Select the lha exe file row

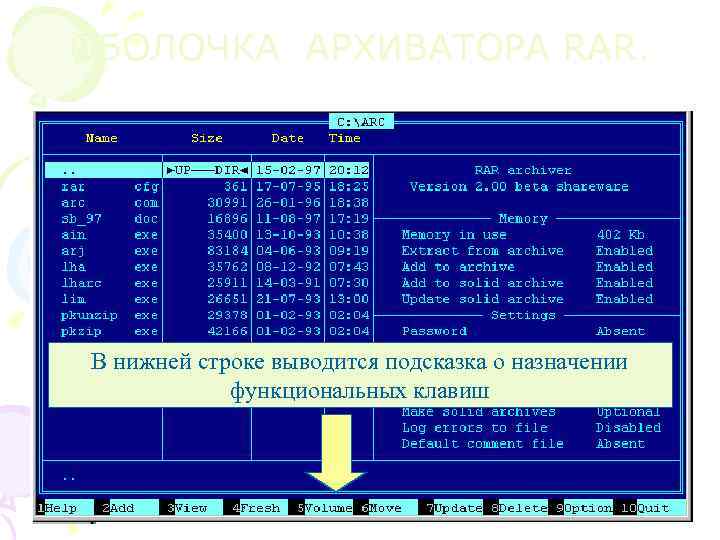pyautogui.click(x=207, y=267)
